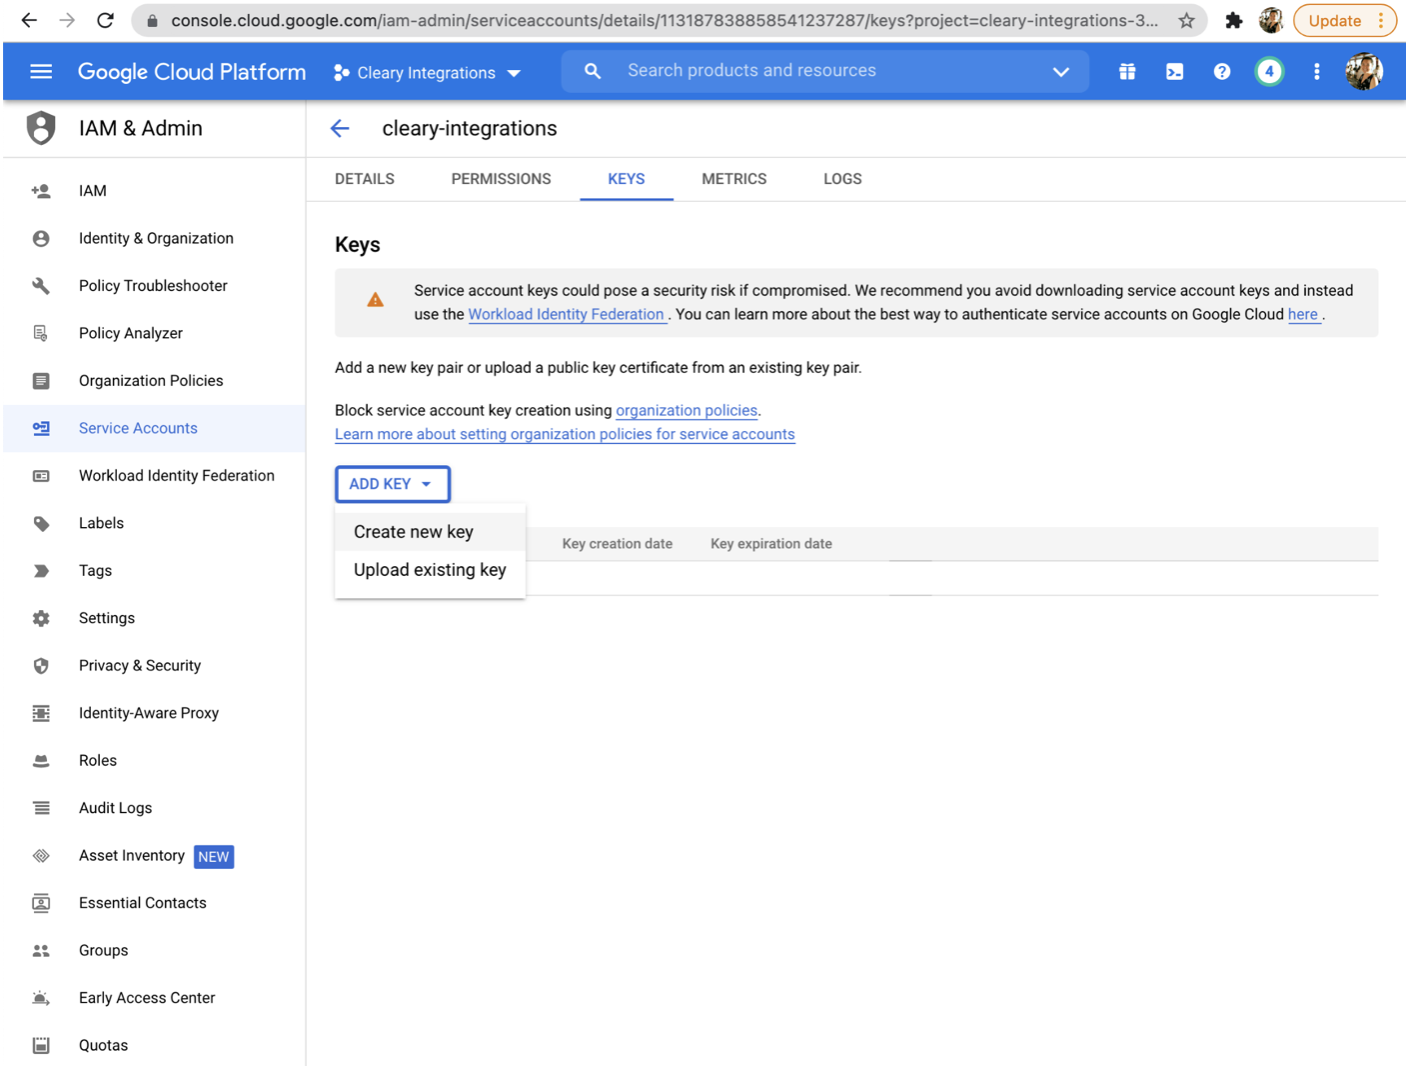Click the IAM & Admin shield icon
The width and height of the screenshot is (1408, 1066).
(x=41, y=128)
